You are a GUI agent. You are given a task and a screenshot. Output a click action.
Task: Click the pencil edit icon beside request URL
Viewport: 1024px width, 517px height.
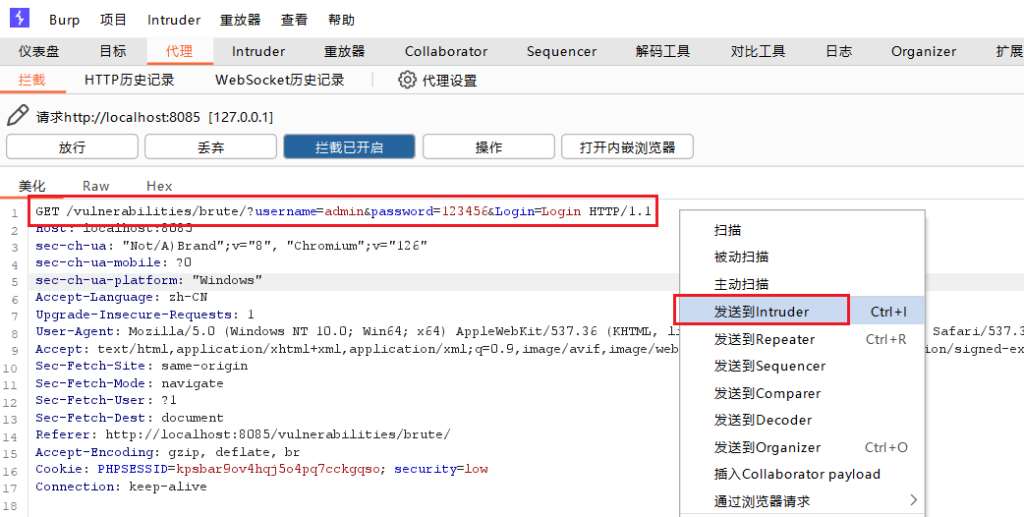pos(17,116)
